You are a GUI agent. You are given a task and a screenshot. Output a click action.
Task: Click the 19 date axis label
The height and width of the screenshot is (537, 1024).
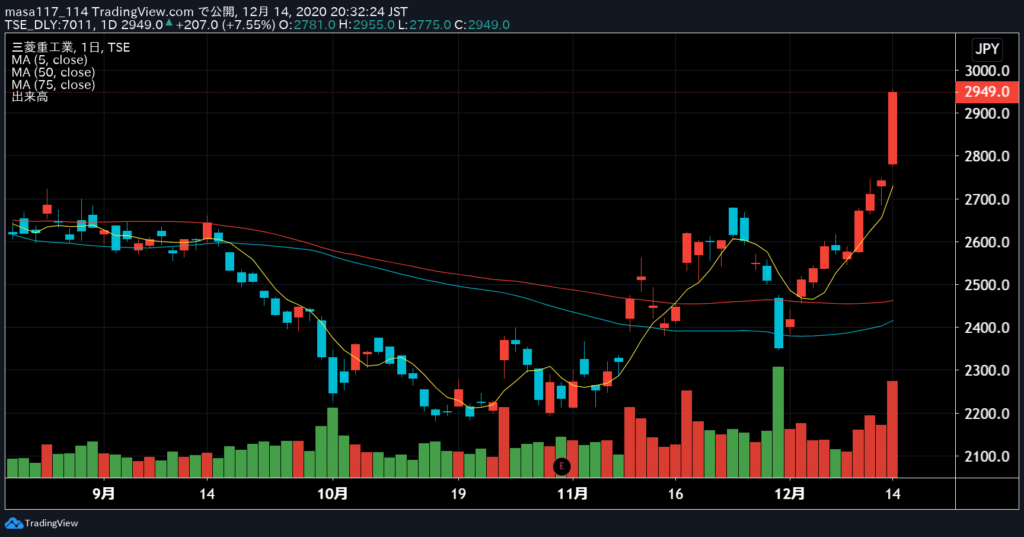click(458, 494)
